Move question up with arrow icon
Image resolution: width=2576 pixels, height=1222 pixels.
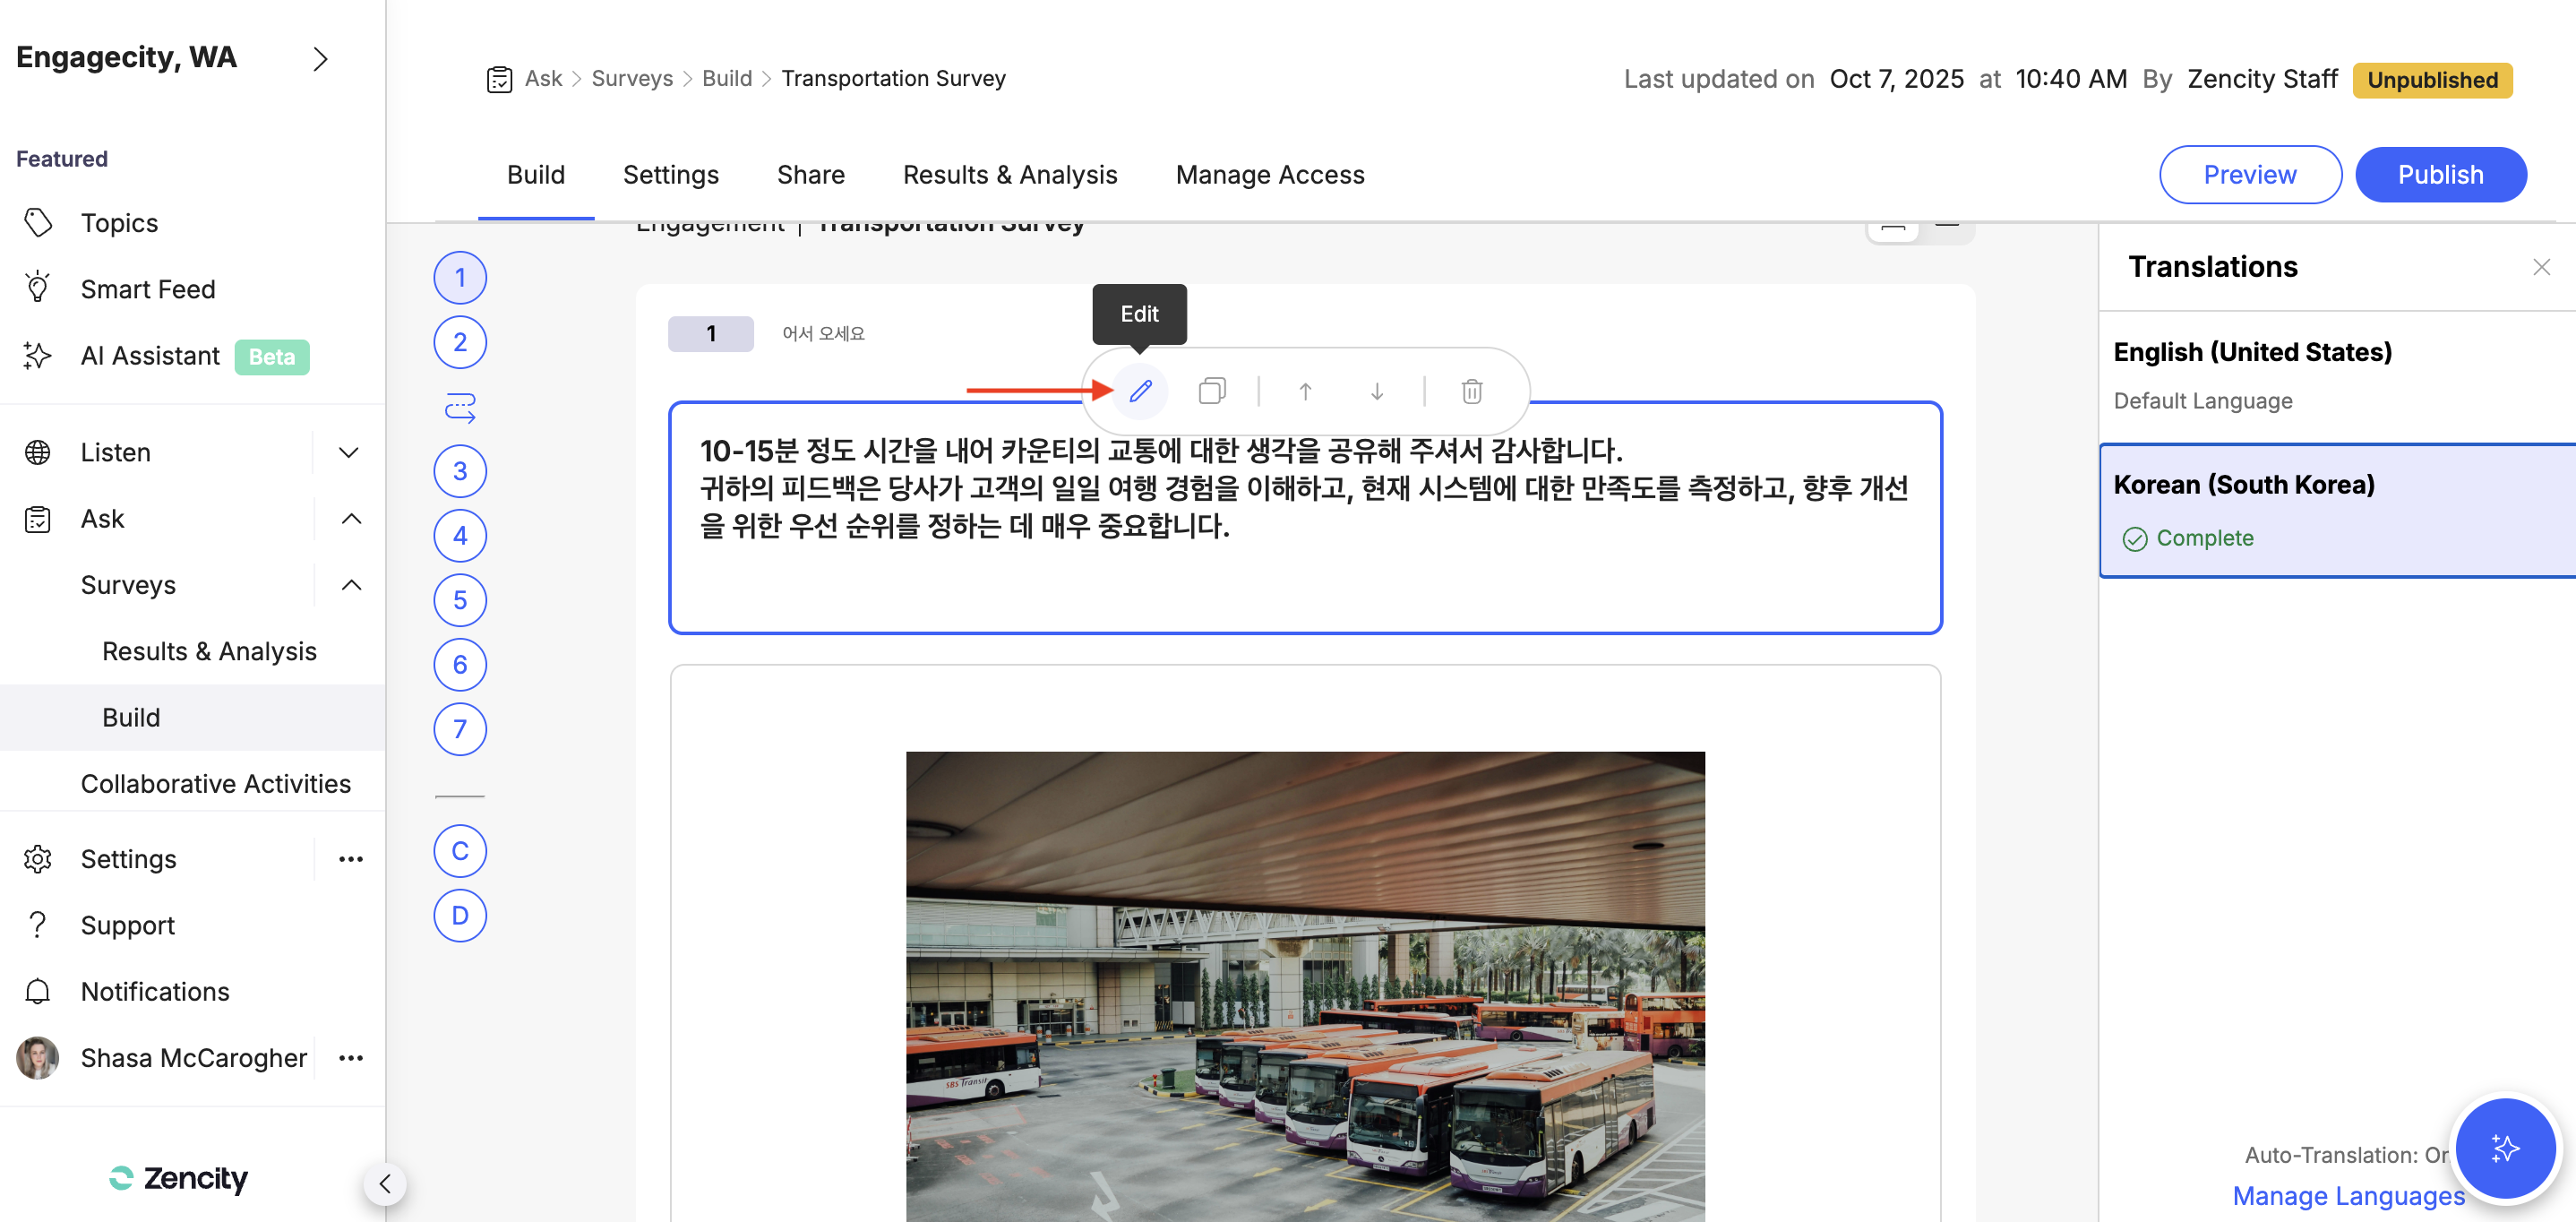coord(1305,391)
